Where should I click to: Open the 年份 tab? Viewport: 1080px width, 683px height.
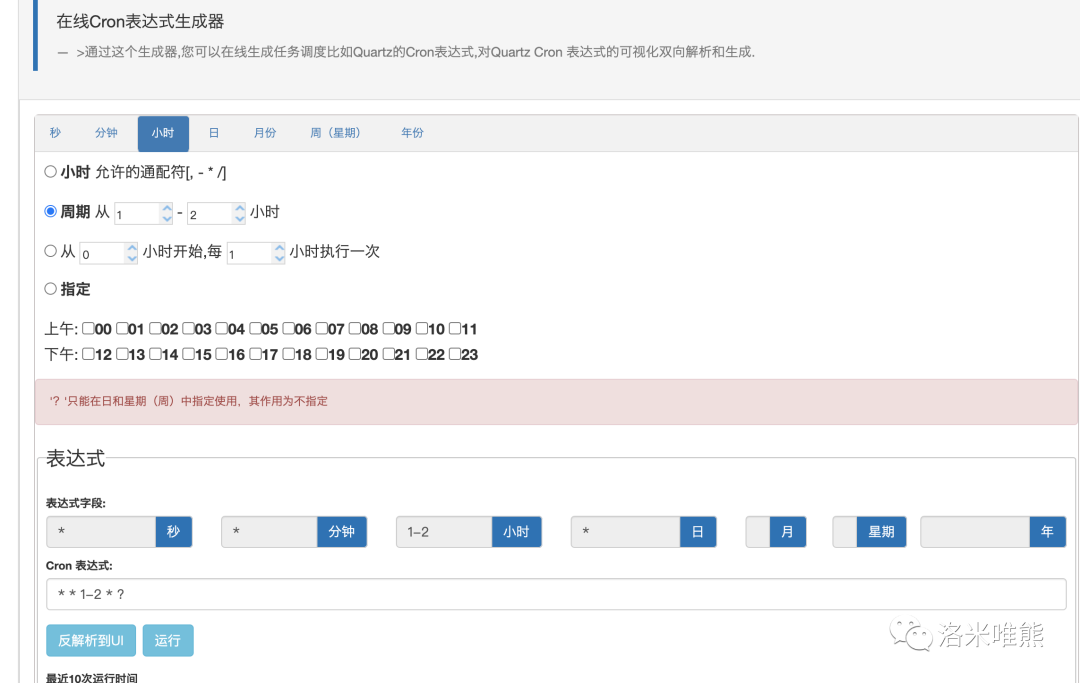coord(412,133)
